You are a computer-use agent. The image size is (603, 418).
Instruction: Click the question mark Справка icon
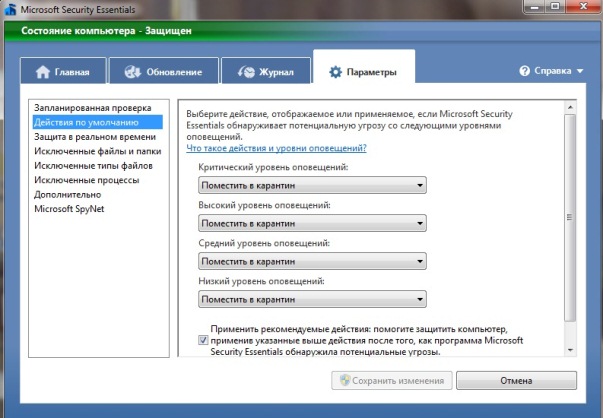[x=524, y=71]
